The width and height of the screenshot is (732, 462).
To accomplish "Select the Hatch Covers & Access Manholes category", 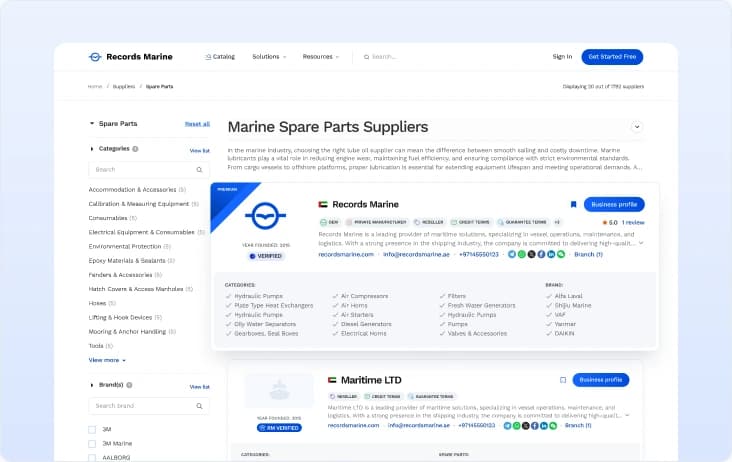I will [x=141, y=289].
